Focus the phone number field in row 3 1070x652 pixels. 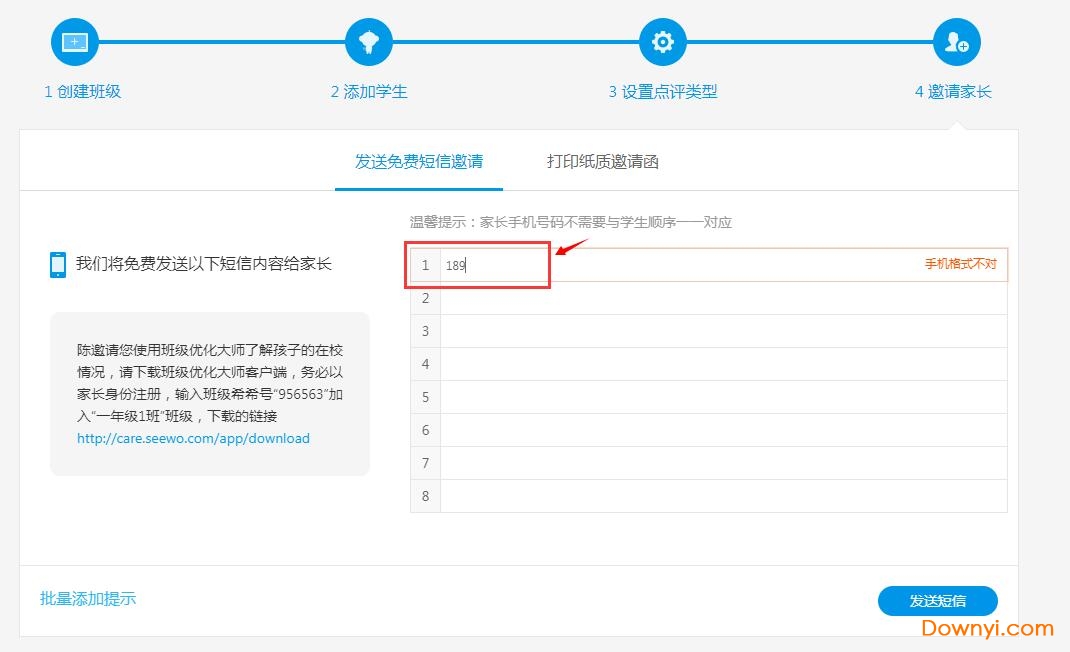pyautogui.click(x=723, y=331)
